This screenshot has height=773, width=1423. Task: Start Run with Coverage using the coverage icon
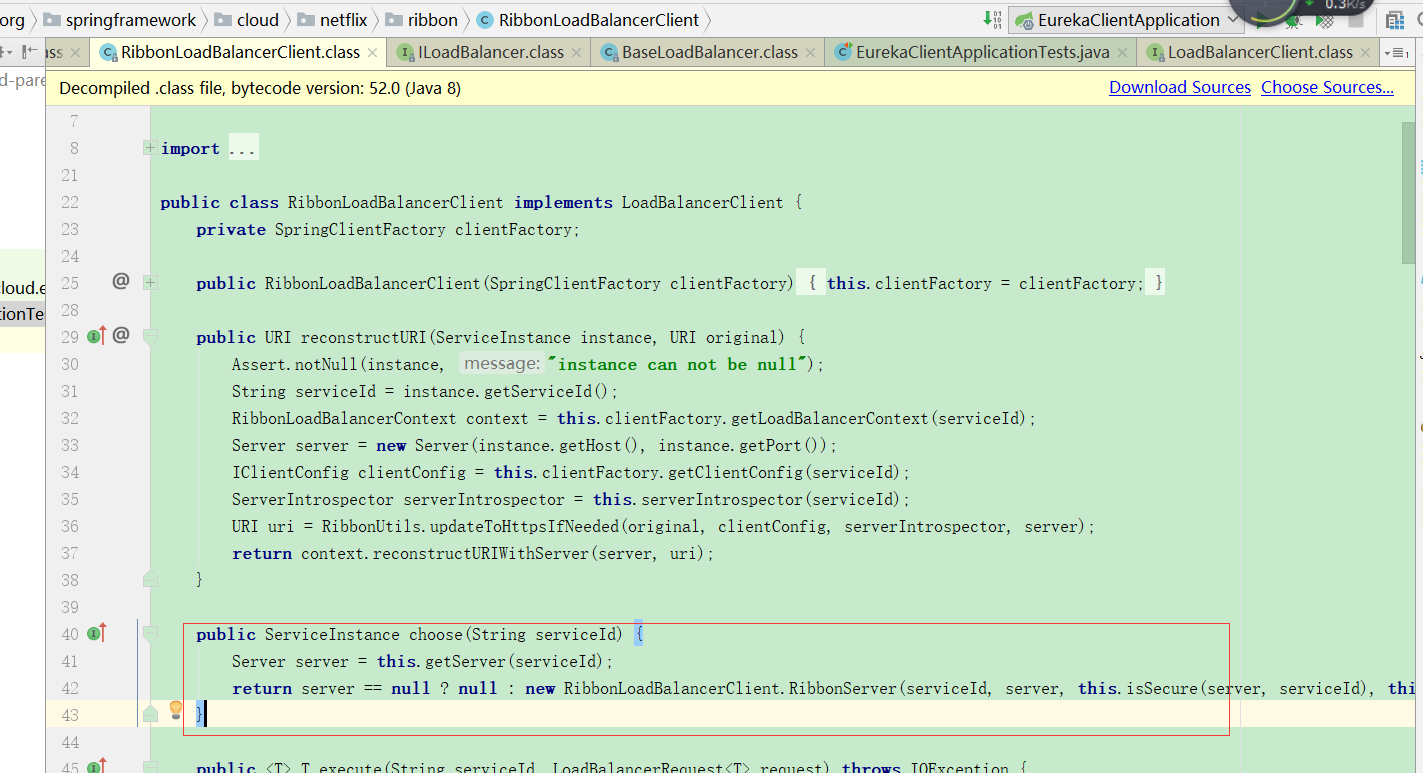1325,20
